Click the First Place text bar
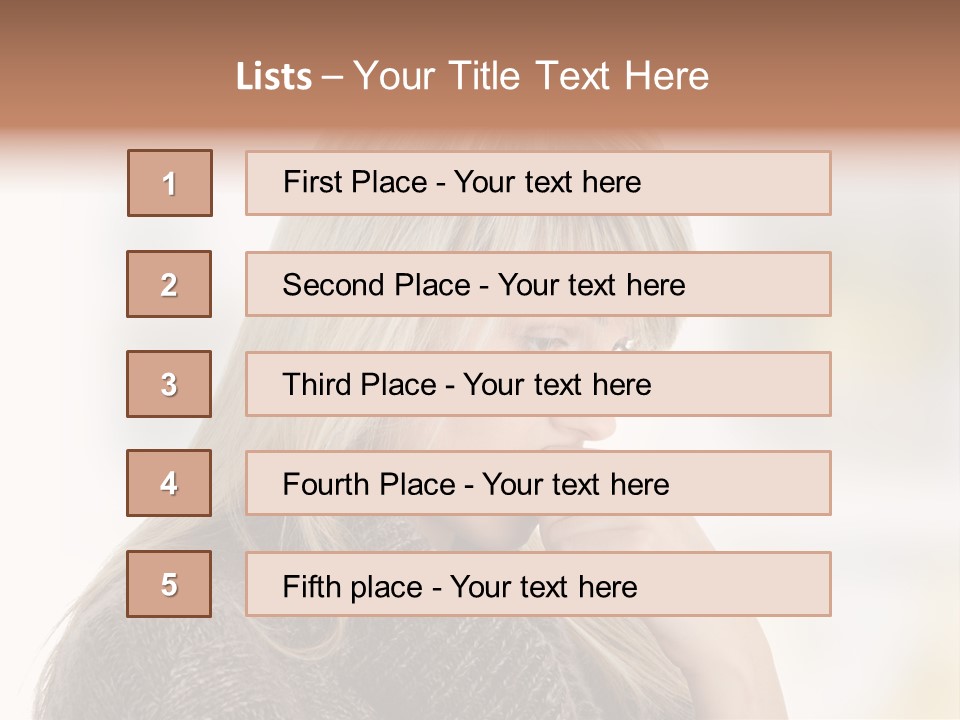 click(x=538, y=183)
